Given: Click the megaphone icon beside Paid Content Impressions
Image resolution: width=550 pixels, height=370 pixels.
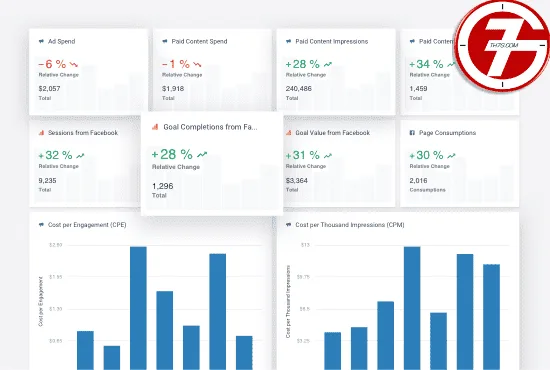Looking at the screenshot, I should coord(289,41).
